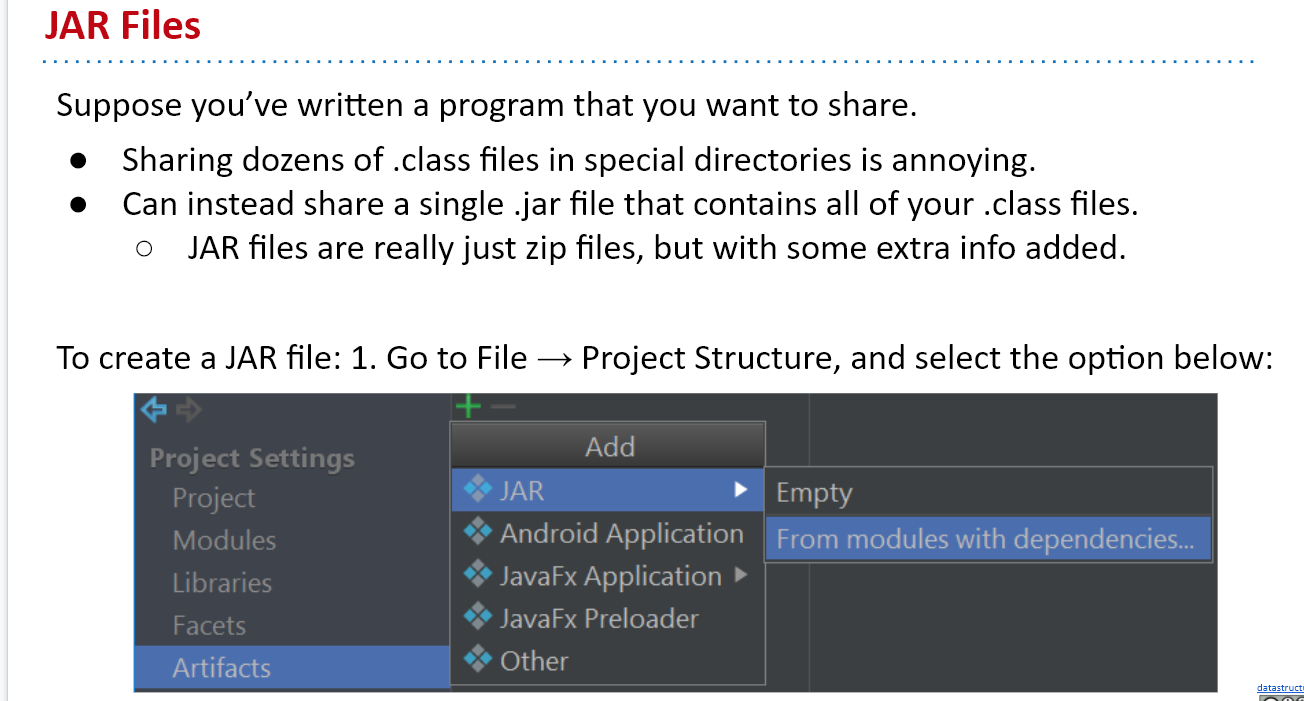Click the back navigation arrow icon
This screenshot has width=1304, height=701.
tap(154, 409)
